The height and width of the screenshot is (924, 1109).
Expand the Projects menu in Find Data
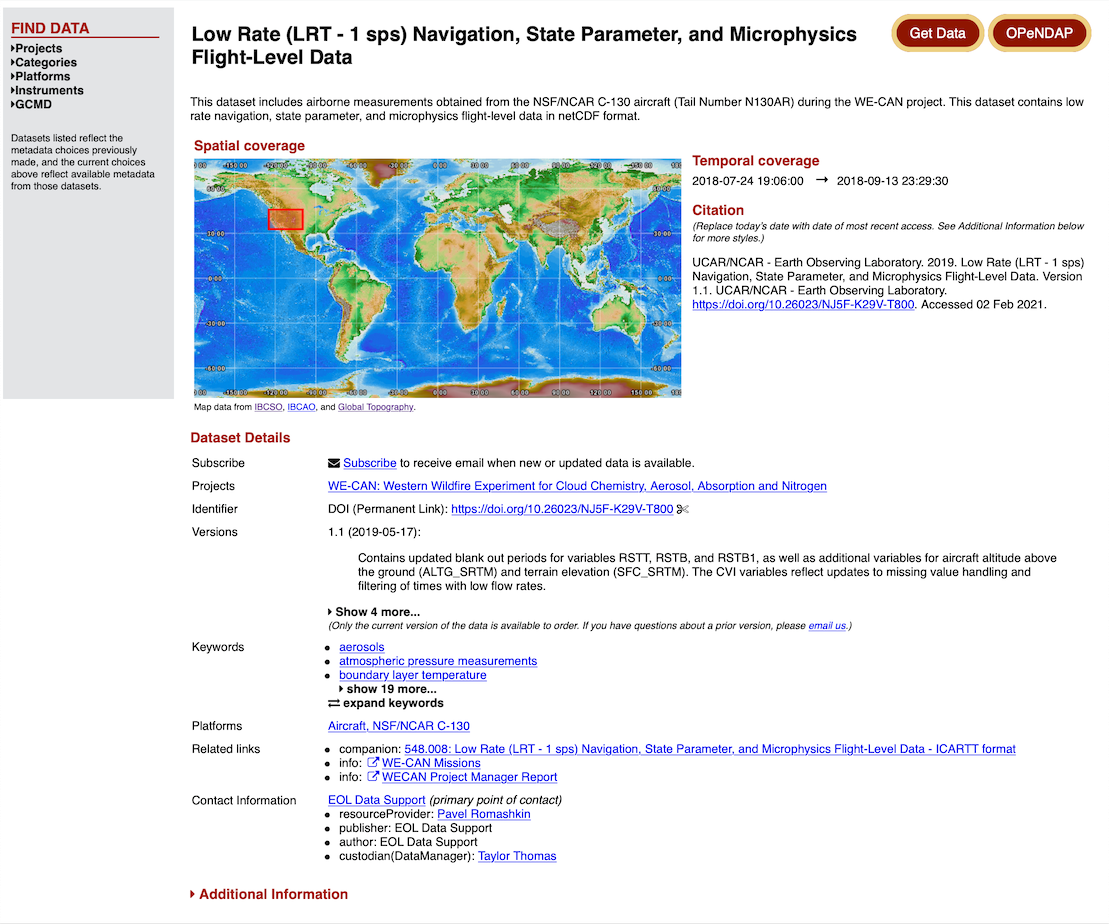(38, 48)
